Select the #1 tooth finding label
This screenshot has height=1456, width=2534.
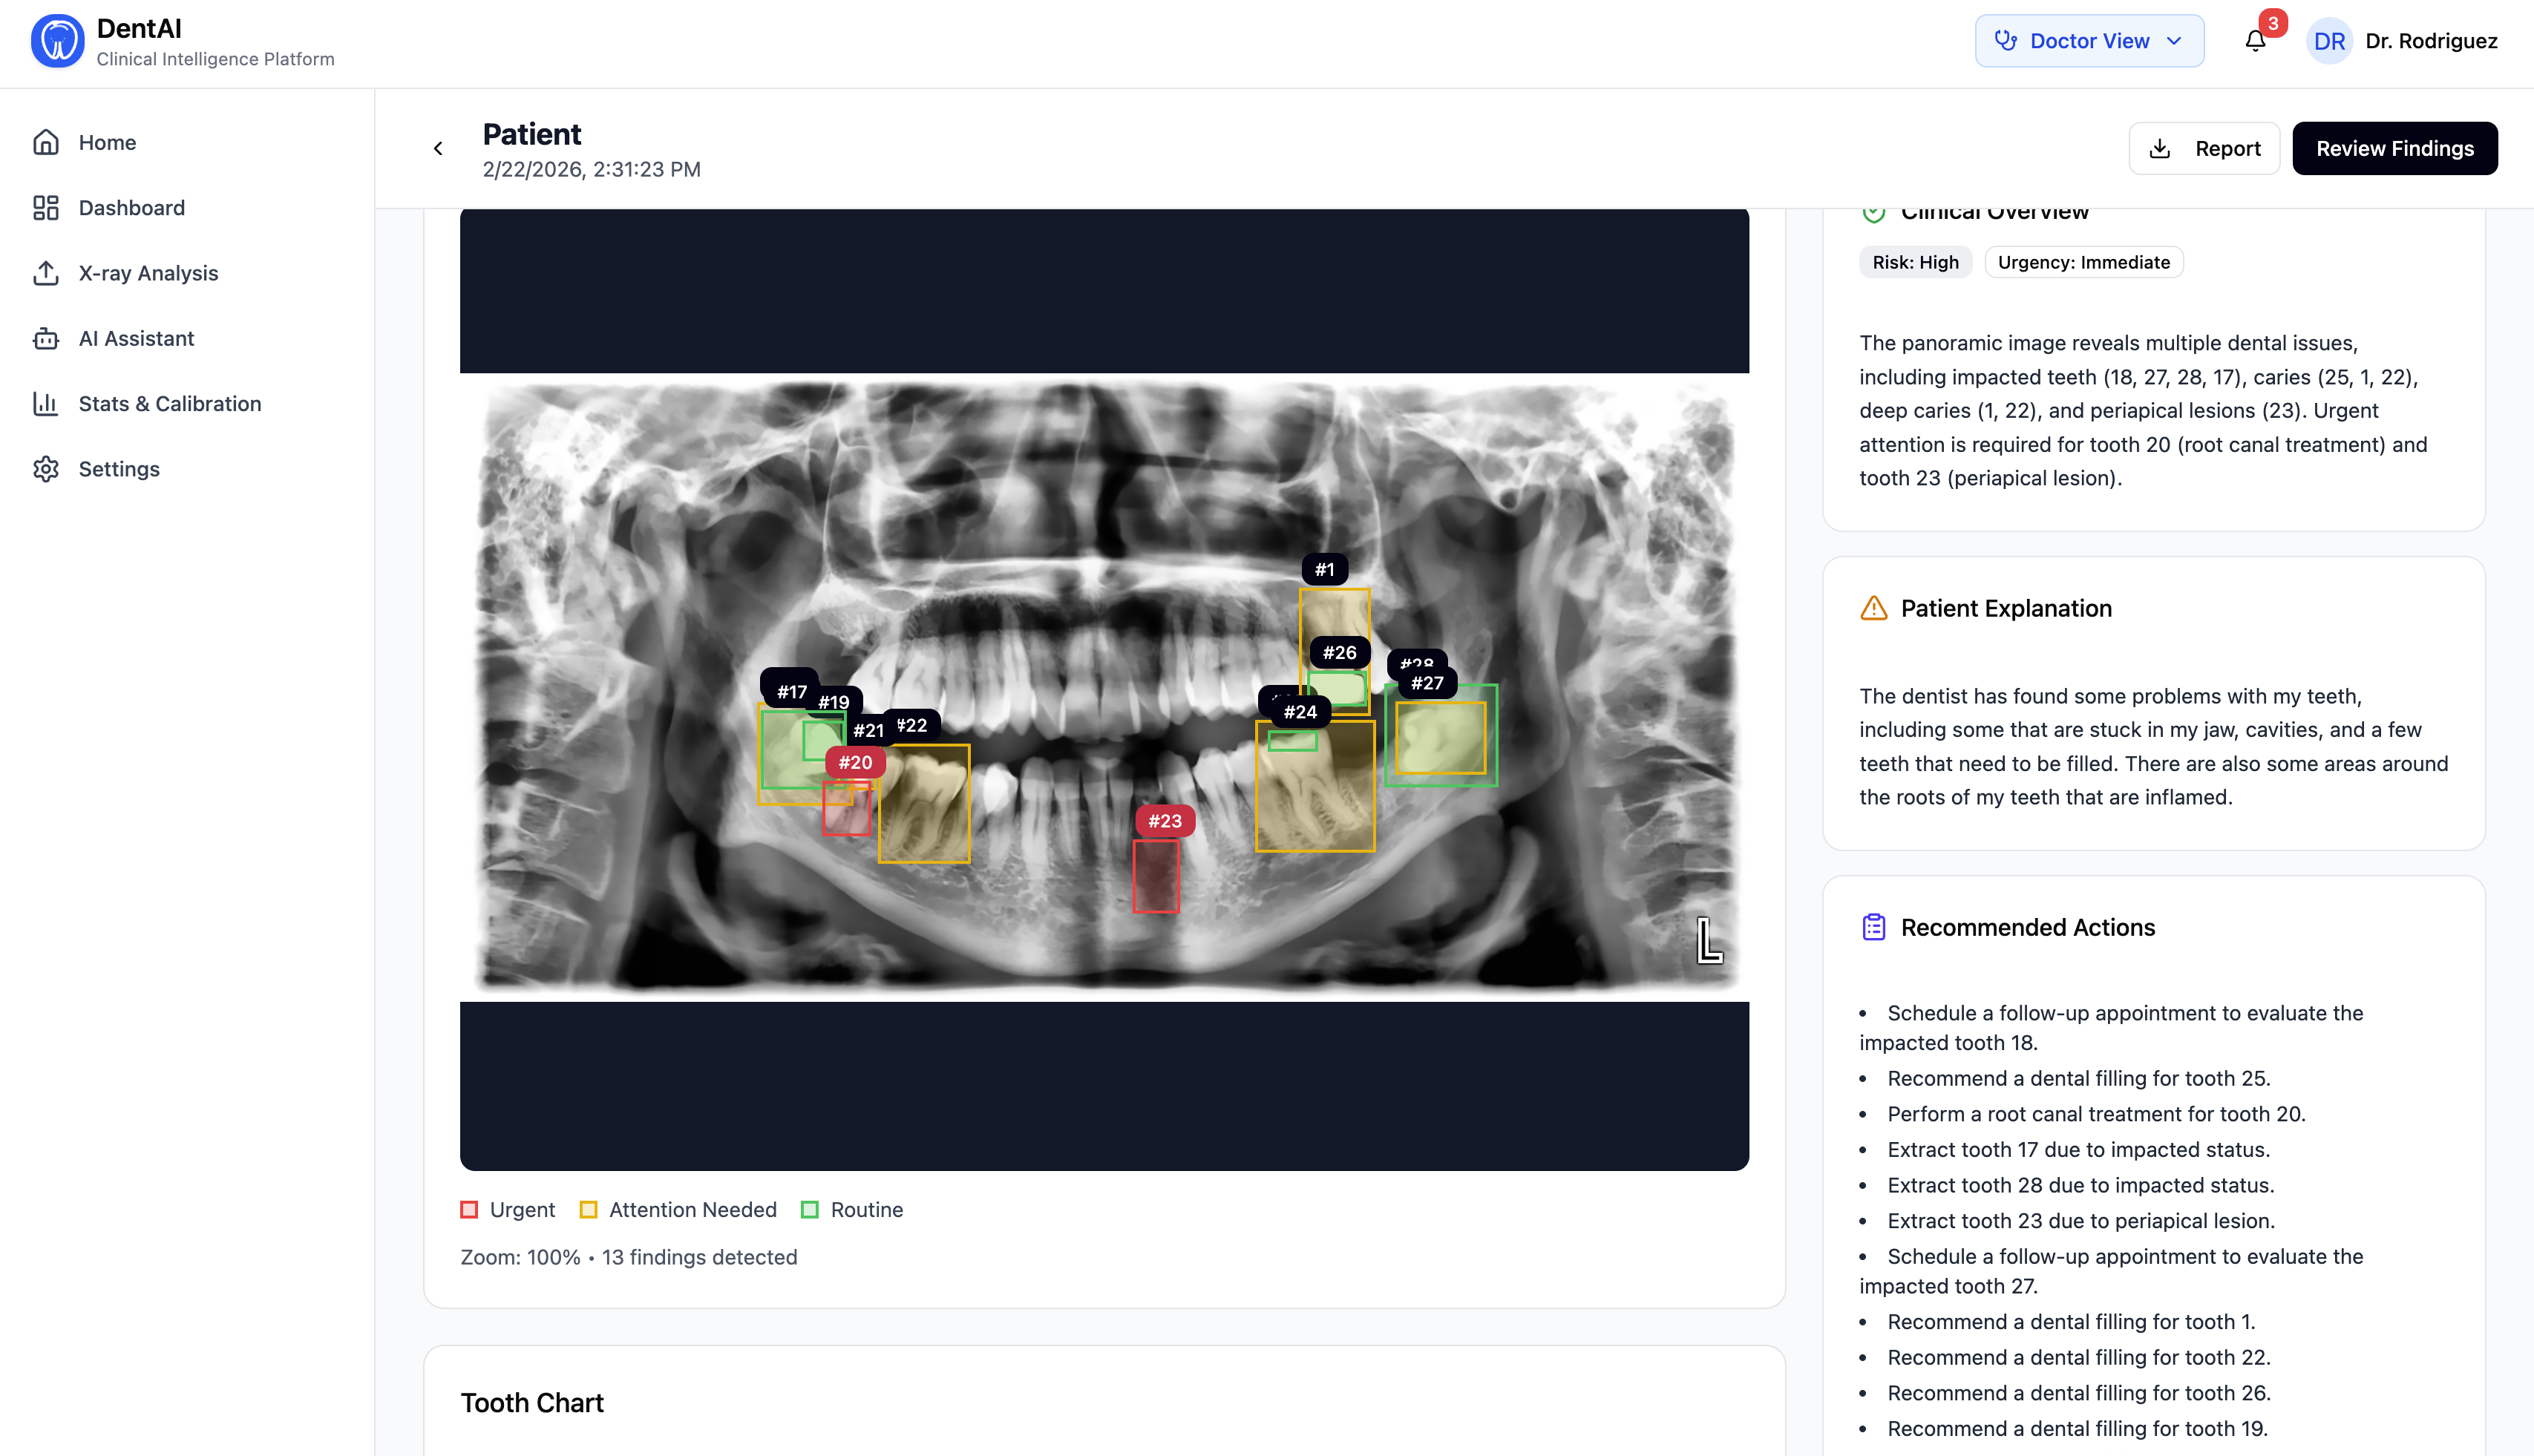coord(1324,570)
